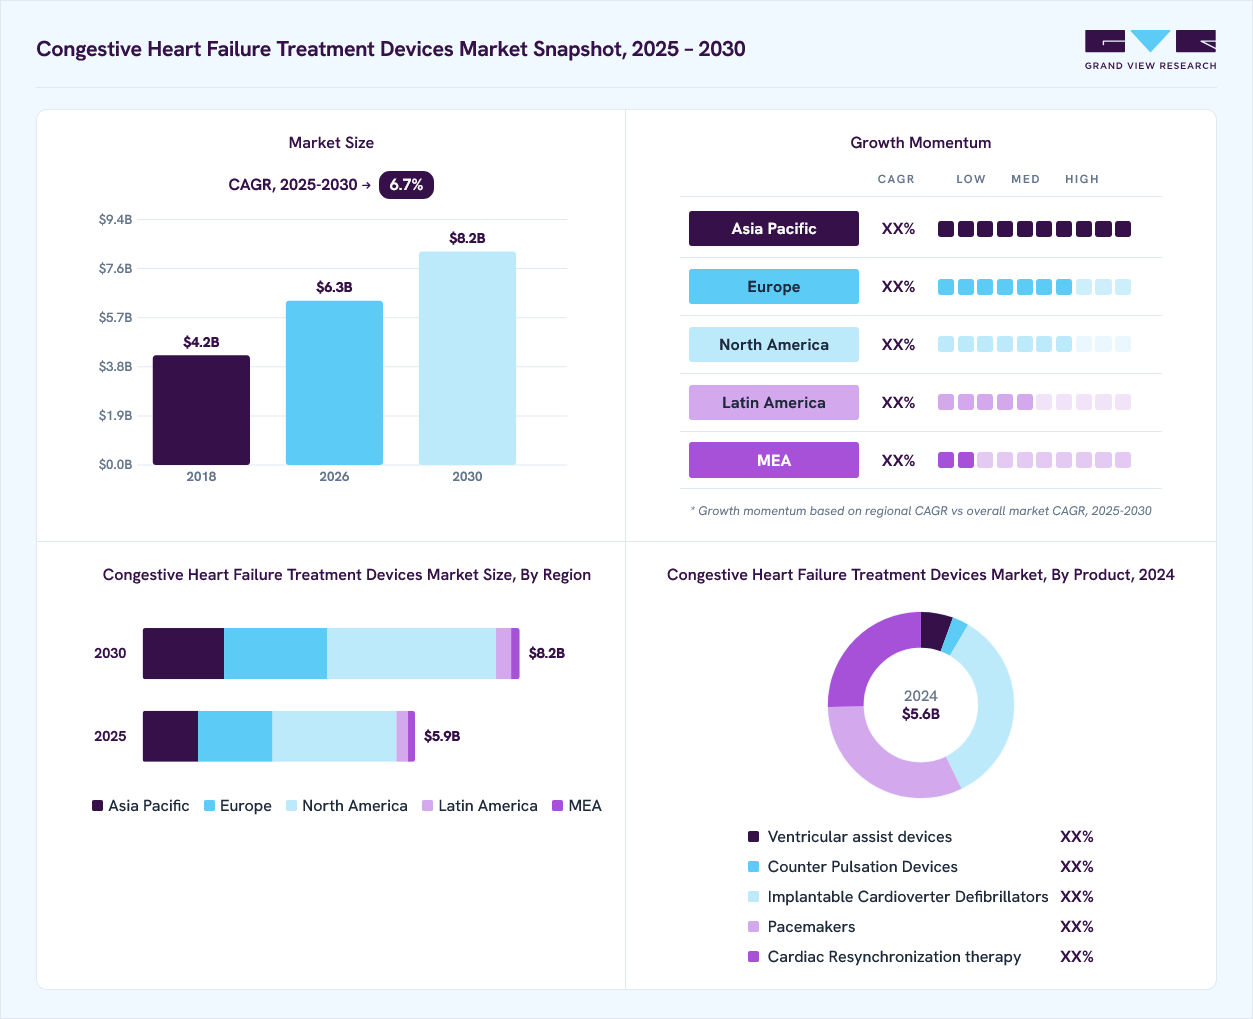
Task: Click the MEA region button
Action: pos(774,460)
